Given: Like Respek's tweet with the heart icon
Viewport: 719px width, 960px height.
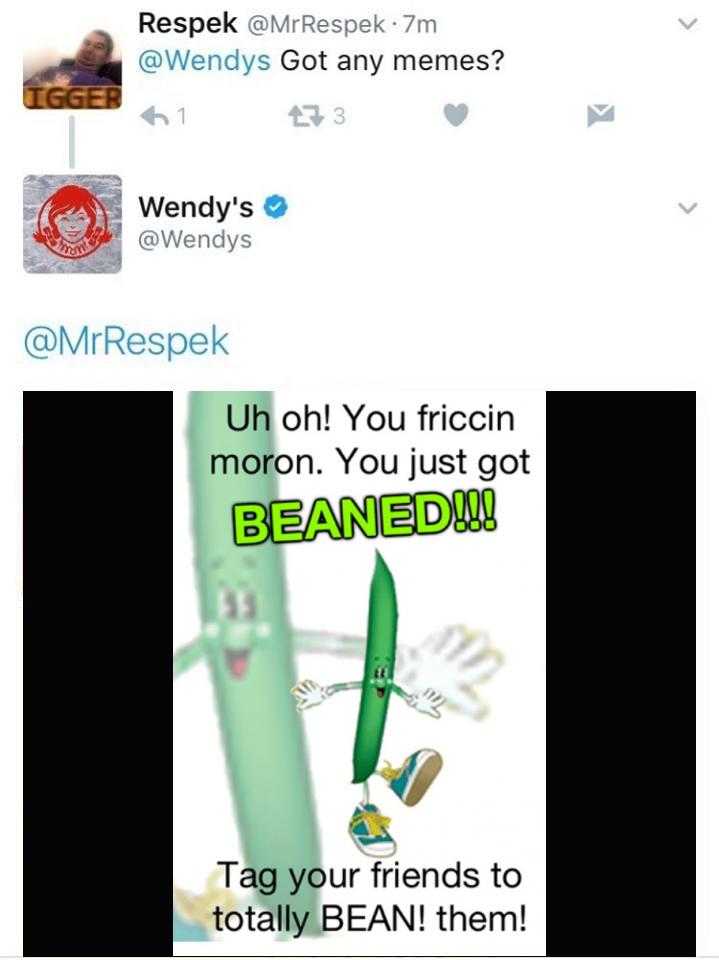Looking at the screenshot, I should [x=456, y=114].
